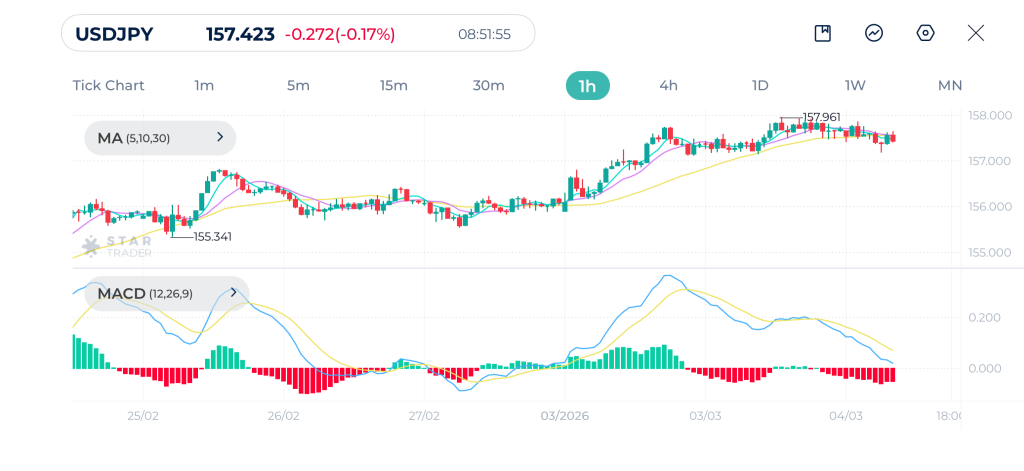Viewport: 1024px width, 471px height.
Task: Select the 1h timeframe
Action: coord(588,86)
